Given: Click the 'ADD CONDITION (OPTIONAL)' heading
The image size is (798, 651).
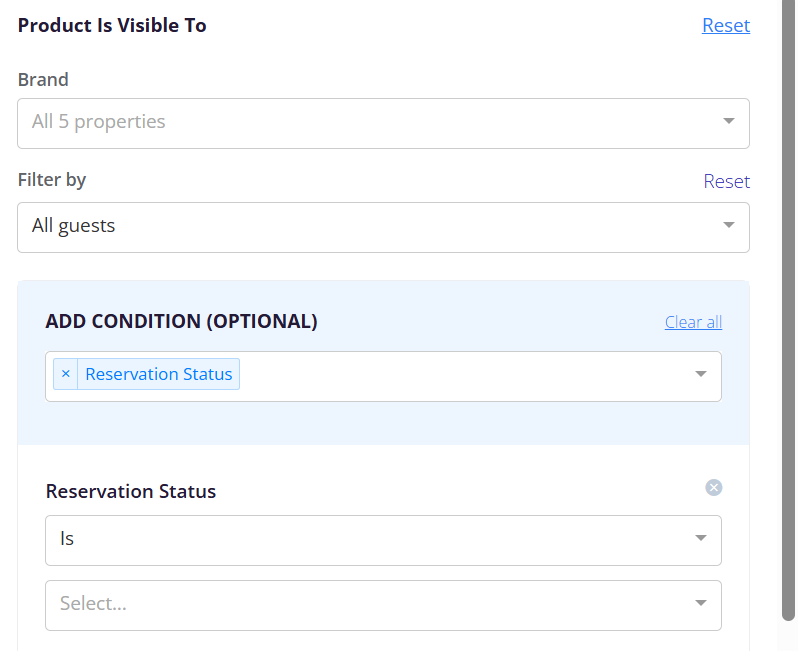Looking at the screenshot, I should pyautogui.click(x=181, y=322).
